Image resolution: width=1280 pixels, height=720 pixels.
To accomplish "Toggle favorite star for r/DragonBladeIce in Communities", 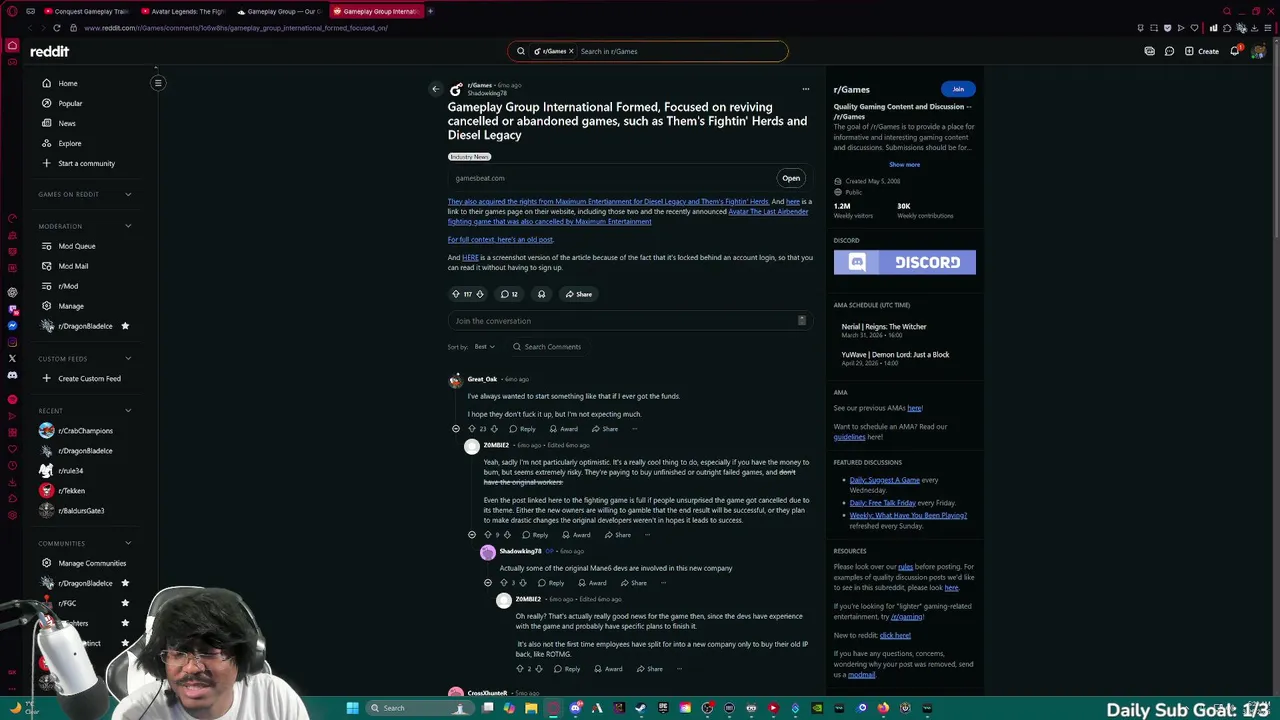I will click(x=125, y=583).
